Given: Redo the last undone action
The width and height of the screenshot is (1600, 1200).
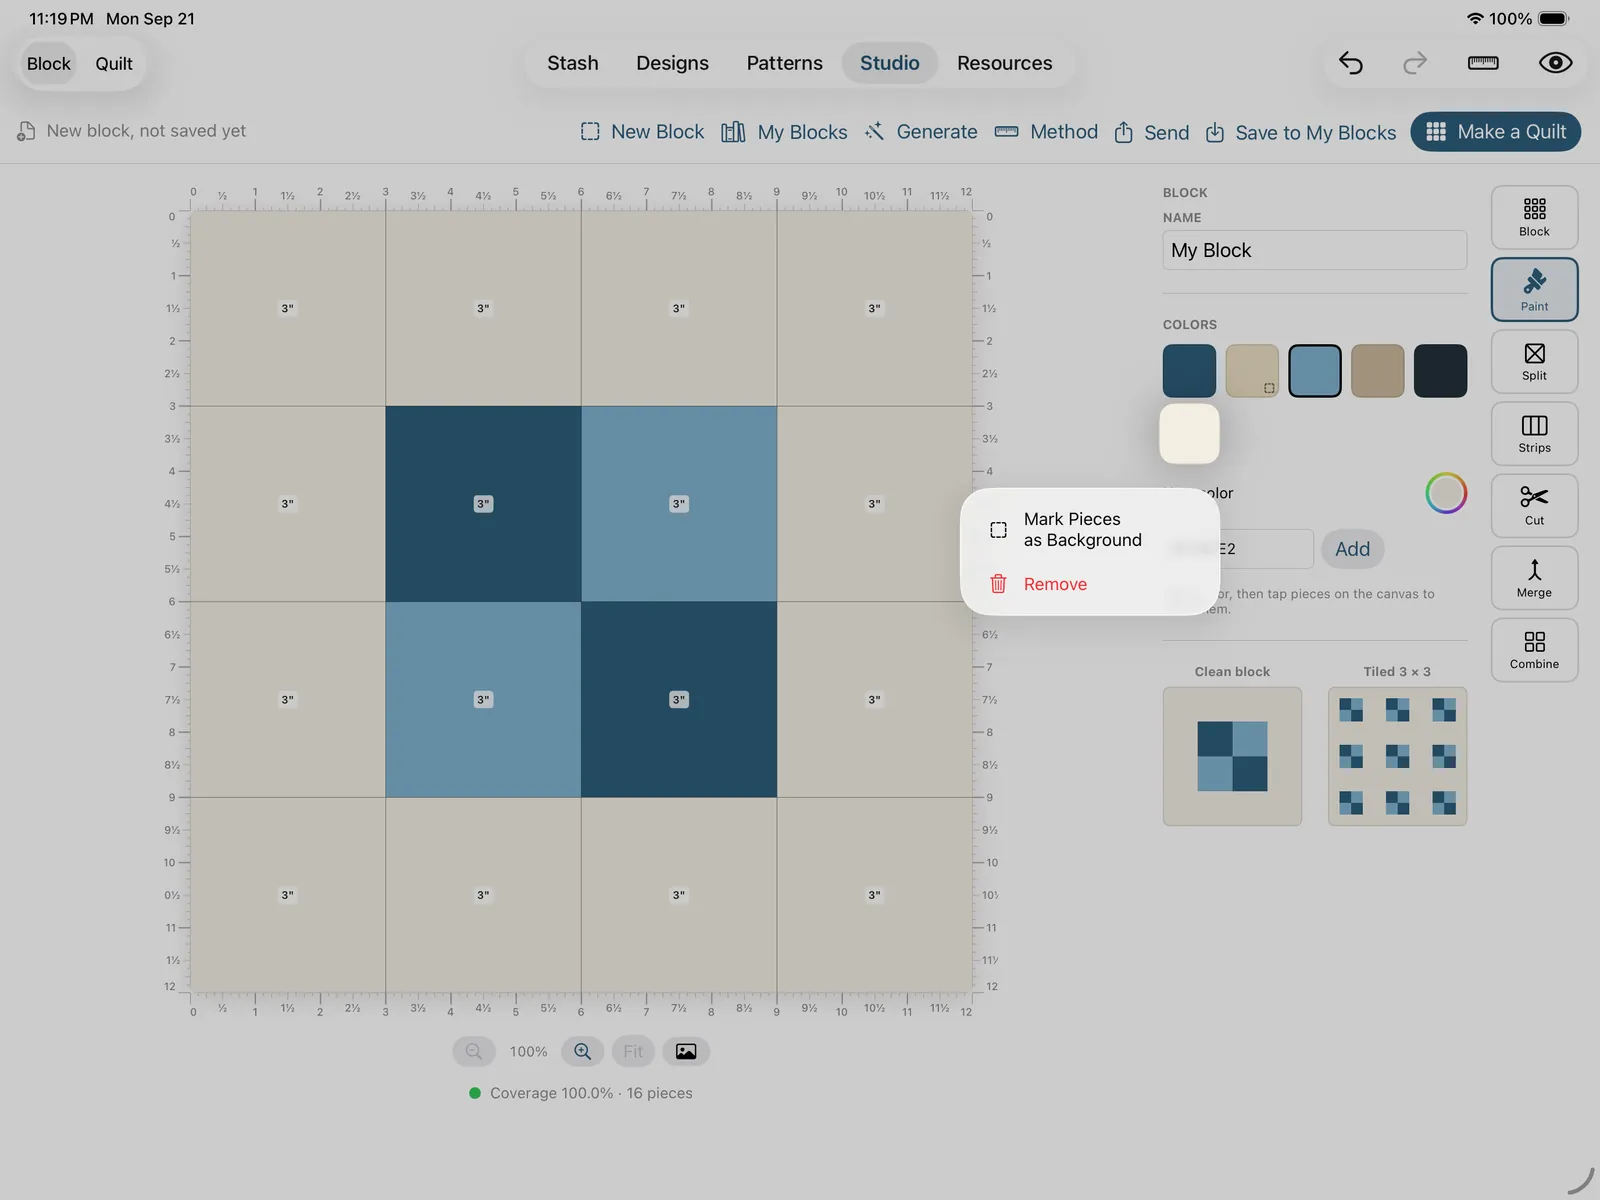Looking at the screenshot, I should pyautogui.click(x=1415, y=63).
